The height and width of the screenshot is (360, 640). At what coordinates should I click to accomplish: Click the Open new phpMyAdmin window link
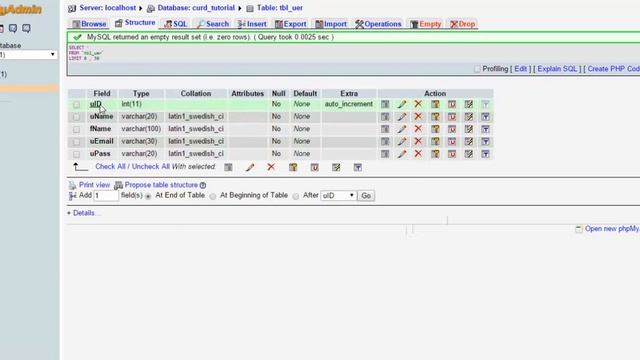point(611,229)
